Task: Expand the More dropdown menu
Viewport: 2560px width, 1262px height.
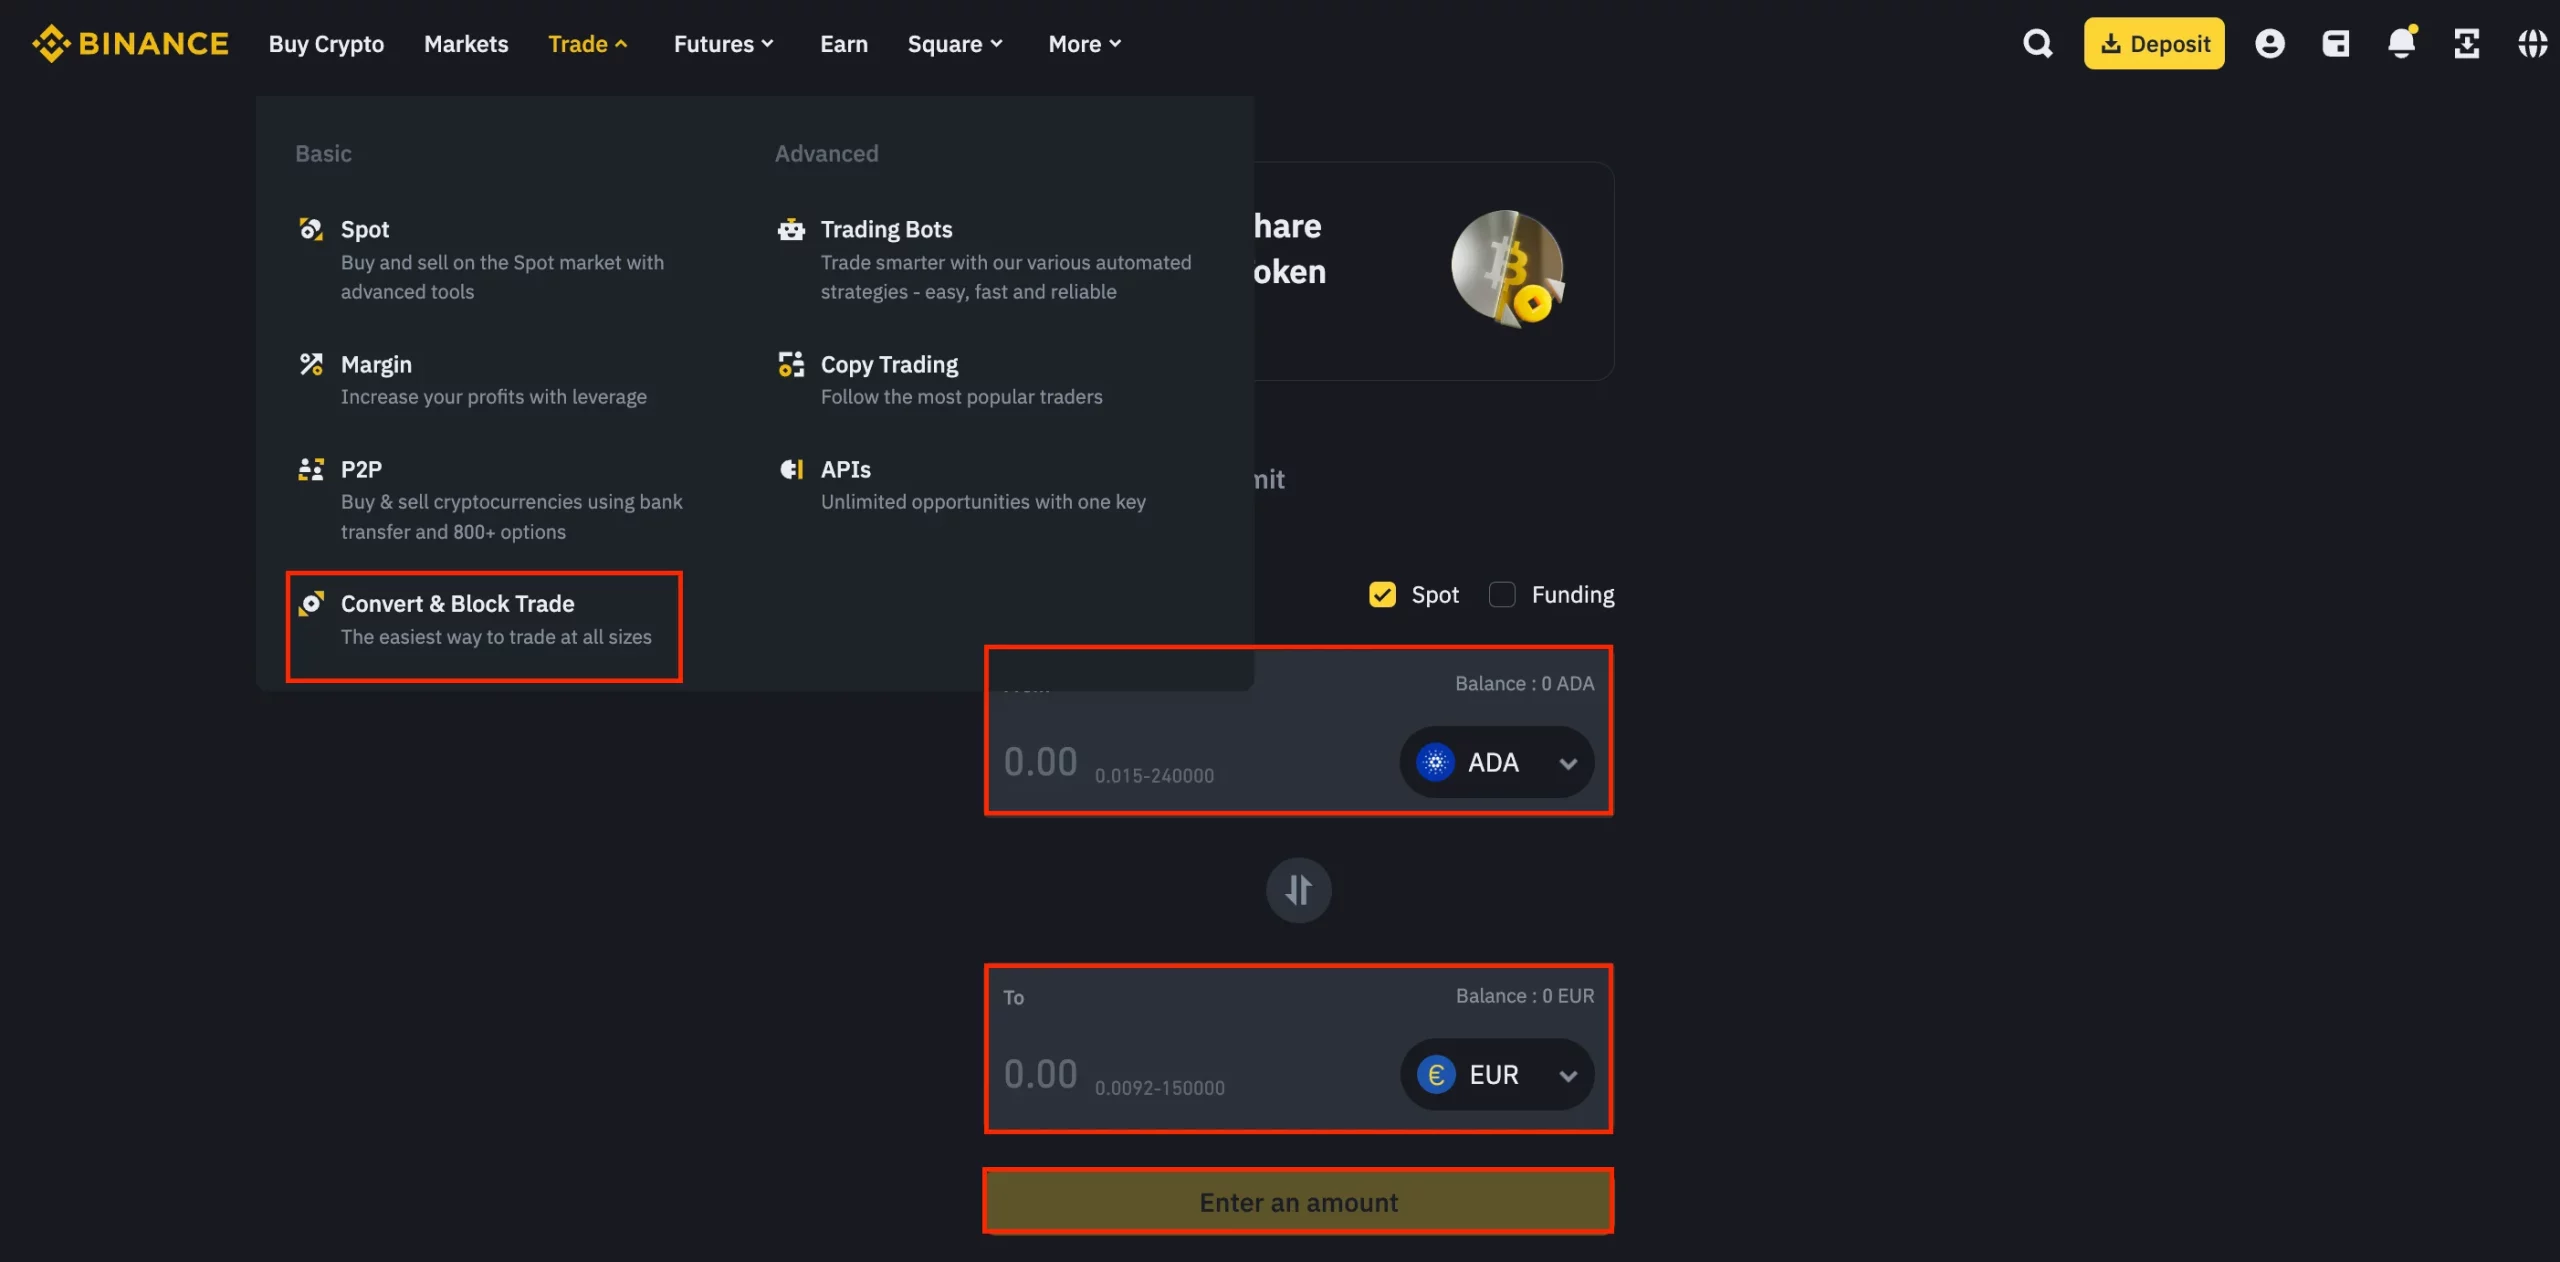Action: [1085, 44]
